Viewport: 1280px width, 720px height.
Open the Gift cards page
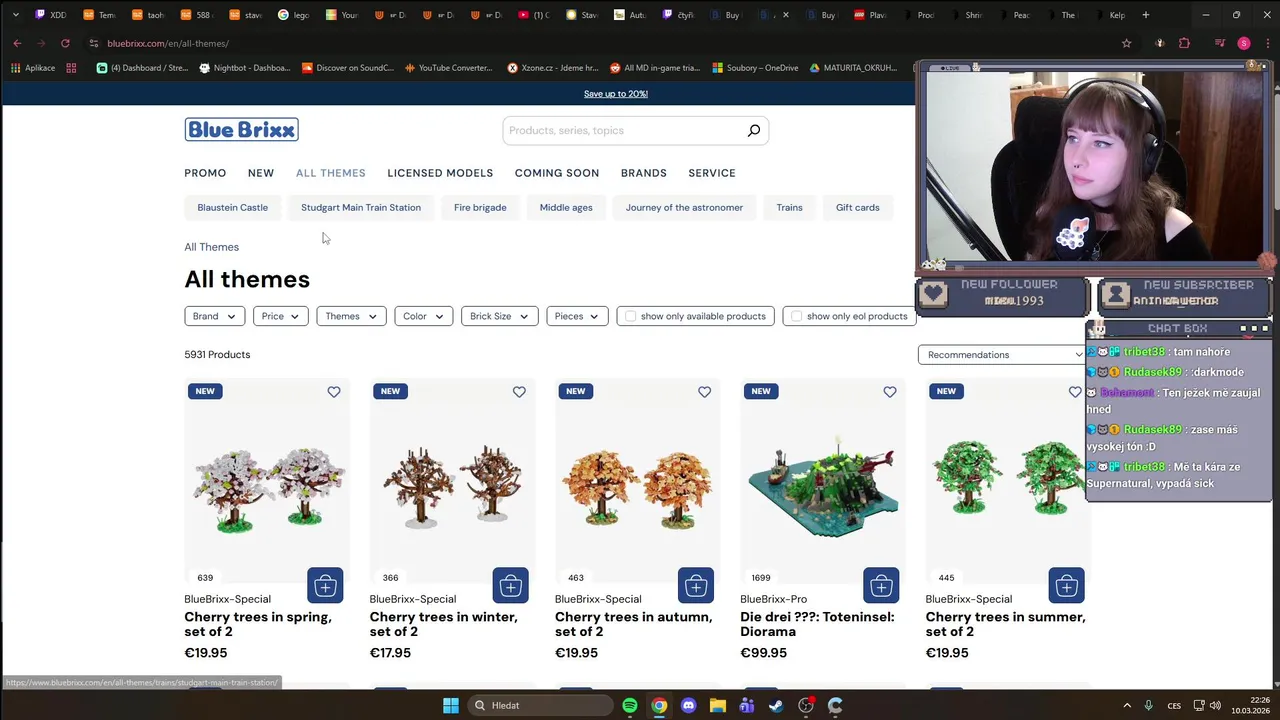click(x=857, y=207)
